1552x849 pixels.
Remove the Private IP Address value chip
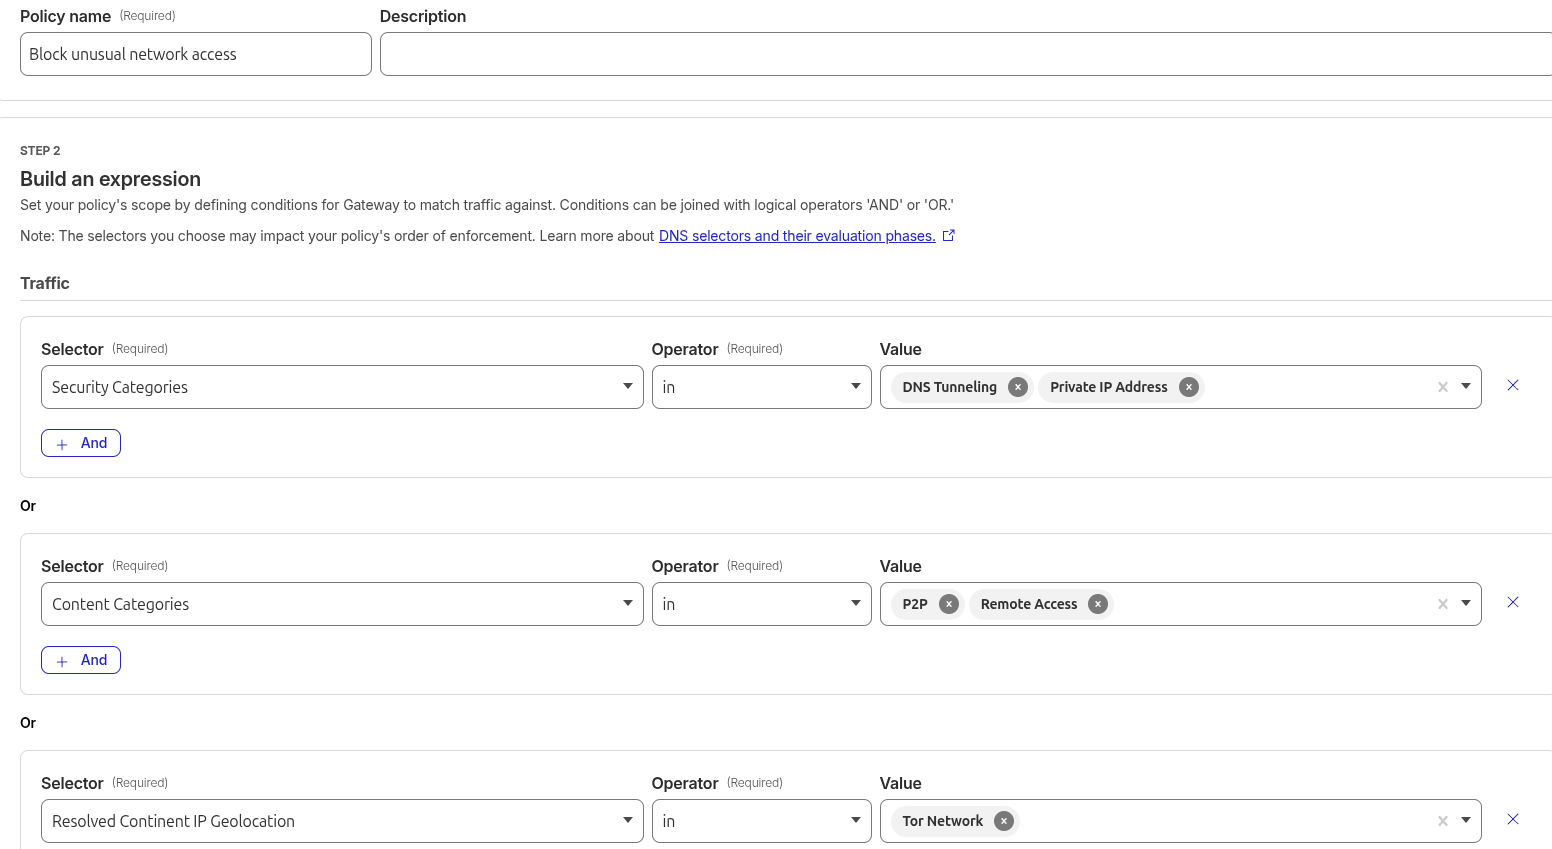[1189, 387]
